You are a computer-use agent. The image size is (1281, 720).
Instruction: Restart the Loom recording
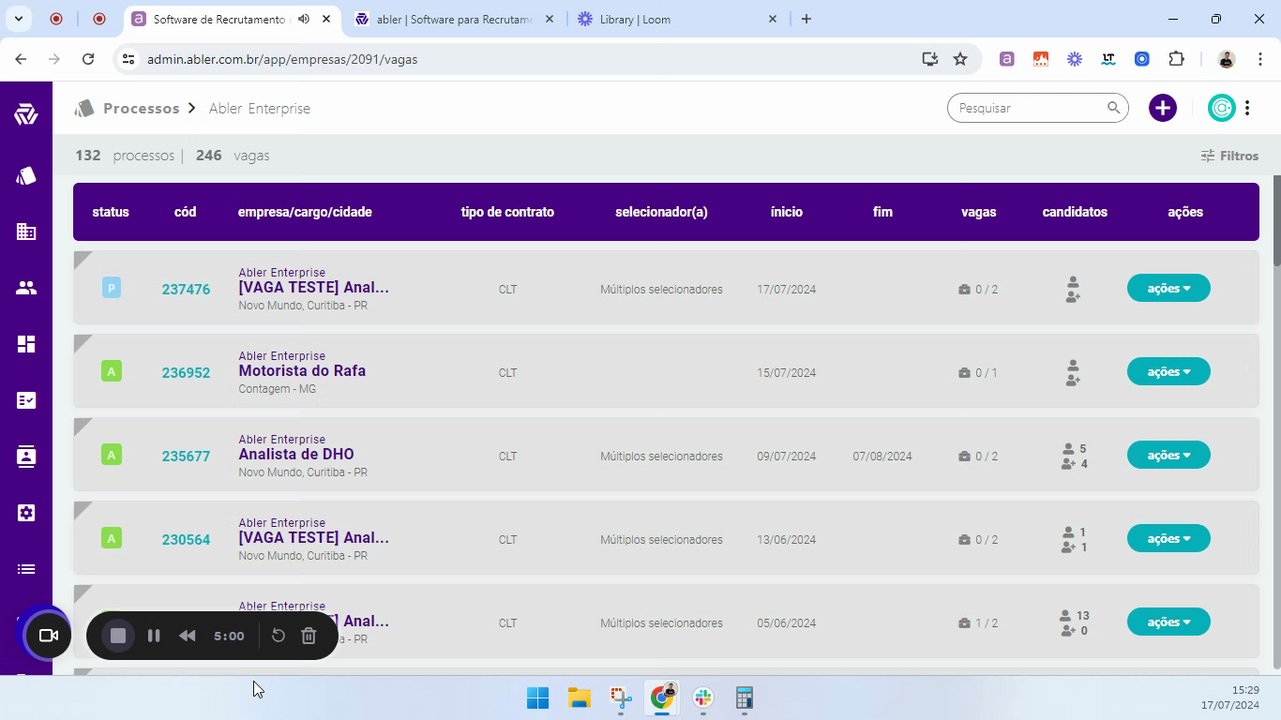279,636
